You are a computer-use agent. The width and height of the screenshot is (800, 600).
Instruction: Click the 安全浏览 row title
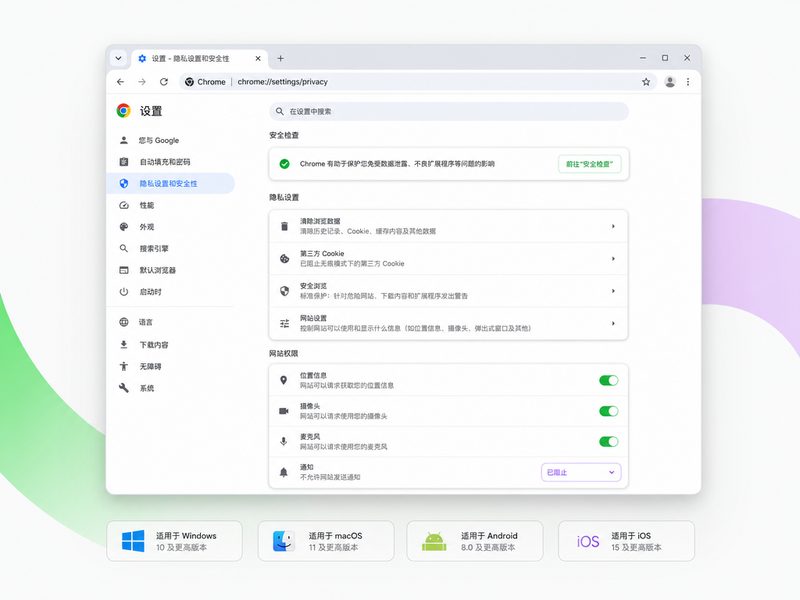click(313, 286)
